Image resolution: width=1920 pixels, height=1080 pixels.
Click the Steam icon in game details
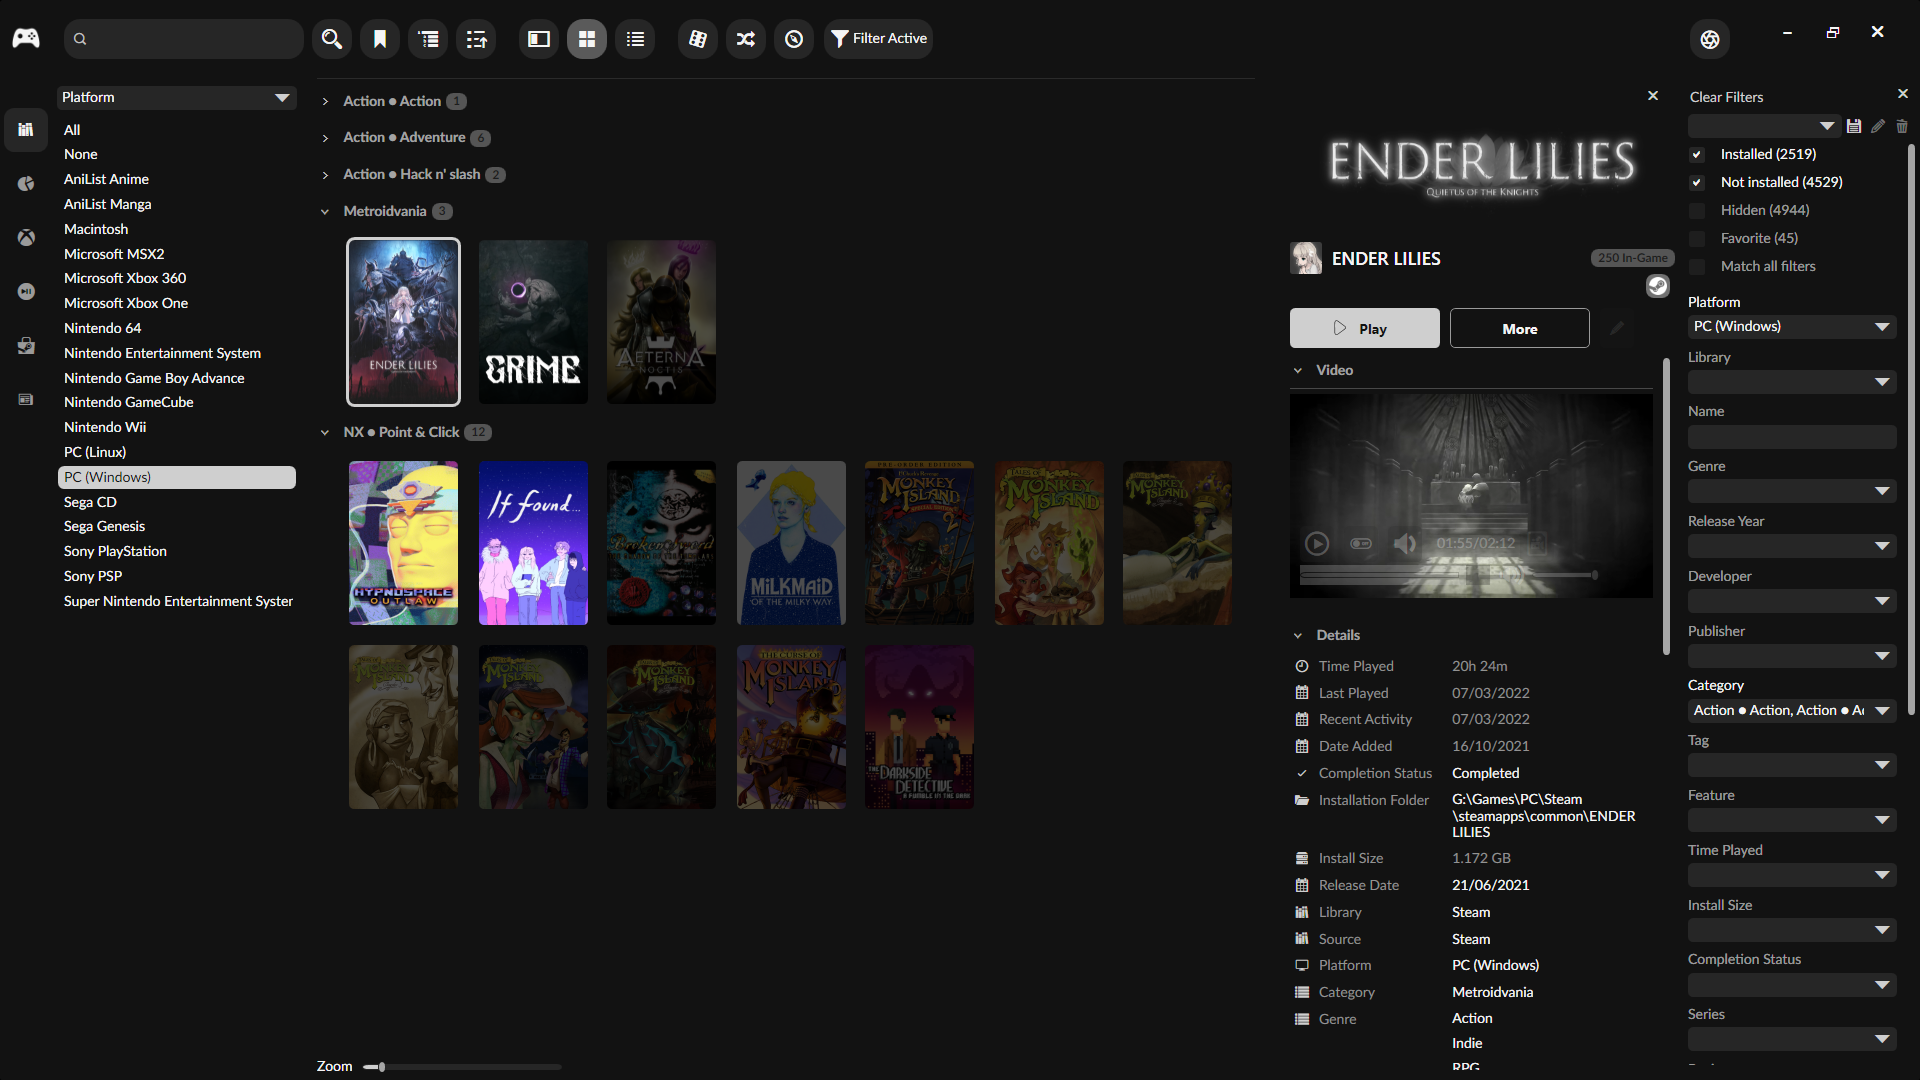click(x=1657, y=286)
